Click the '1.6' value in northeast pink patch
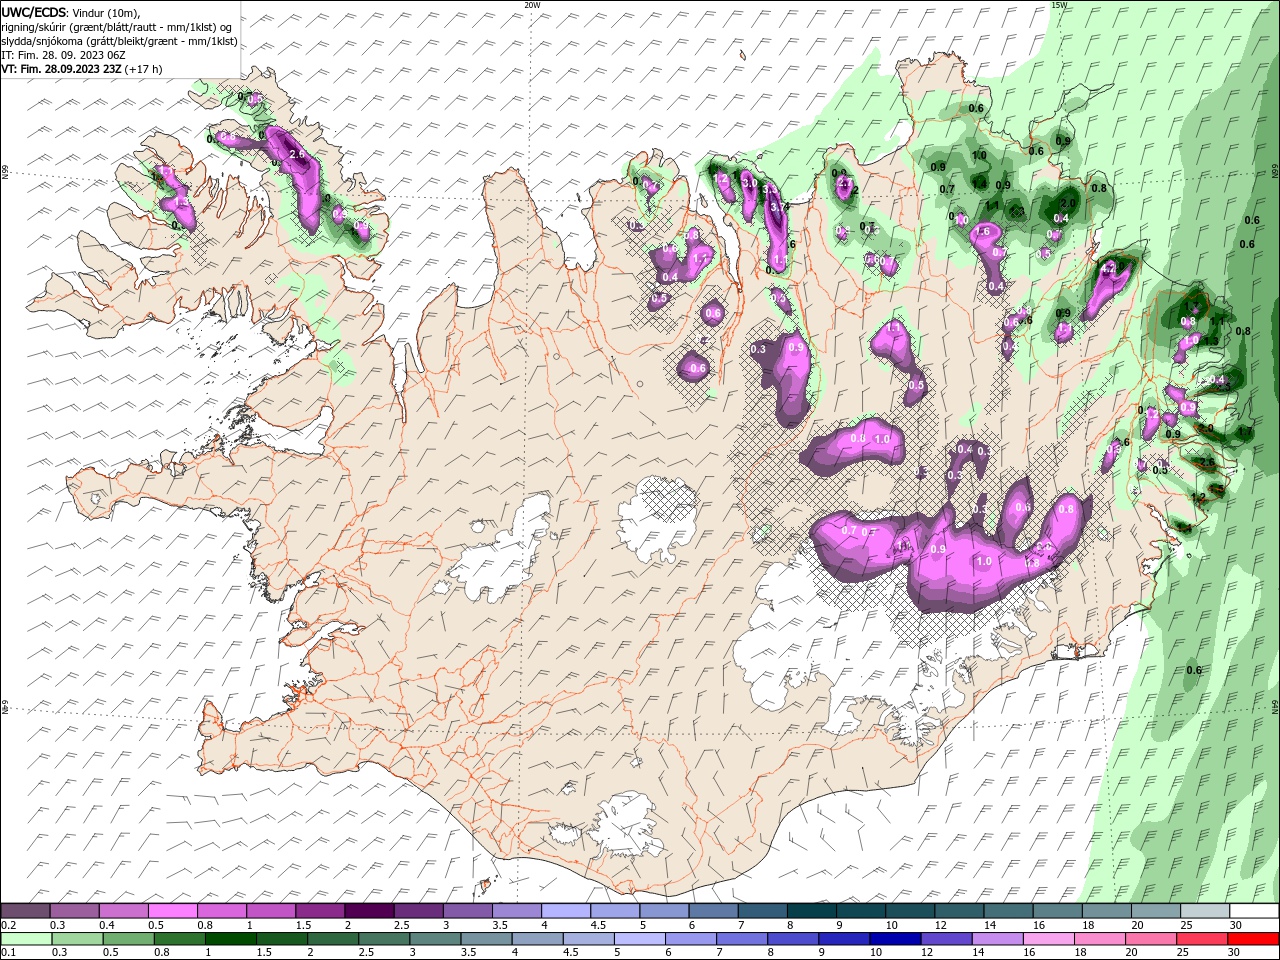The height and width of the screenshot is (960, 1280). 983,231
